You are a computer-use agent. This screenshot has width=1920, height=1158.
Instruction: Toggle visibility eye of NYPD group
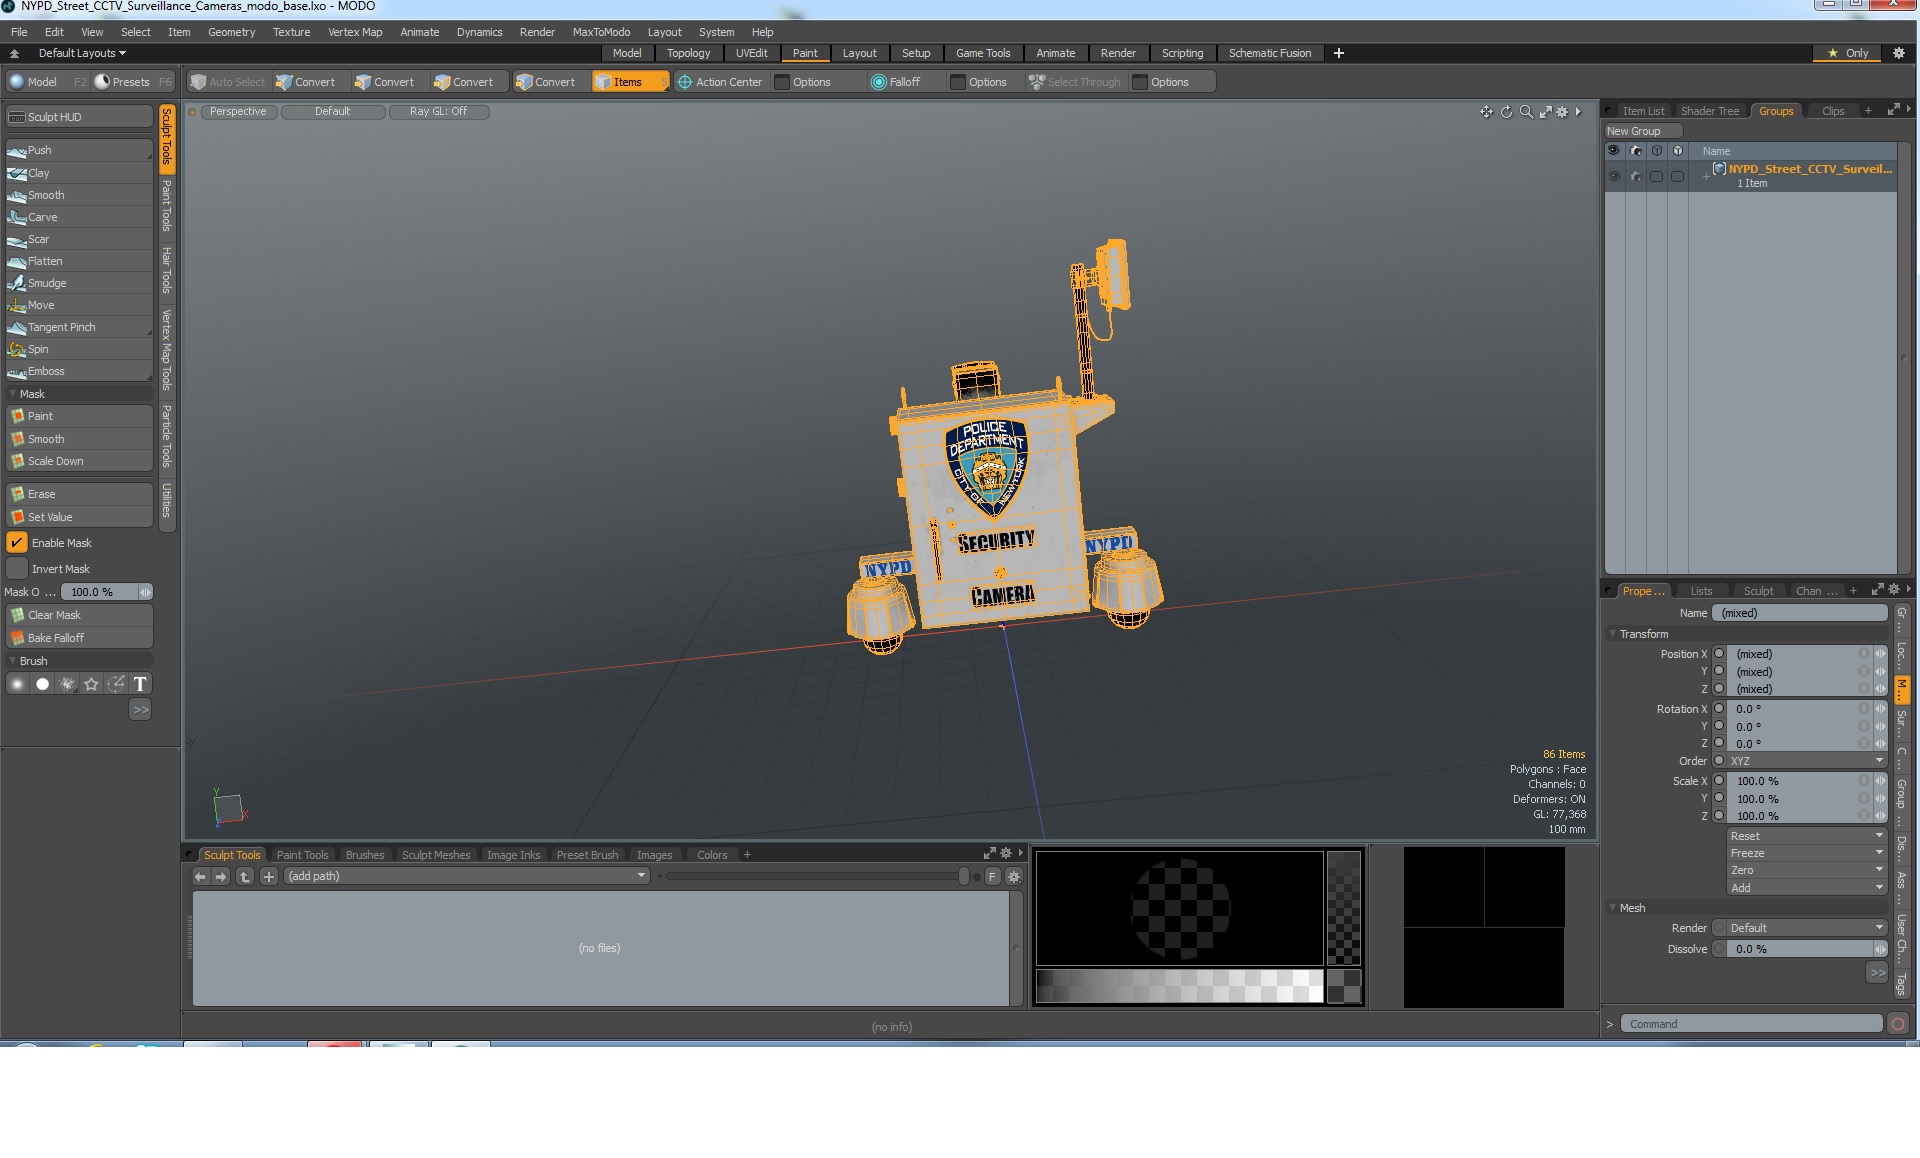[1613, 176]
